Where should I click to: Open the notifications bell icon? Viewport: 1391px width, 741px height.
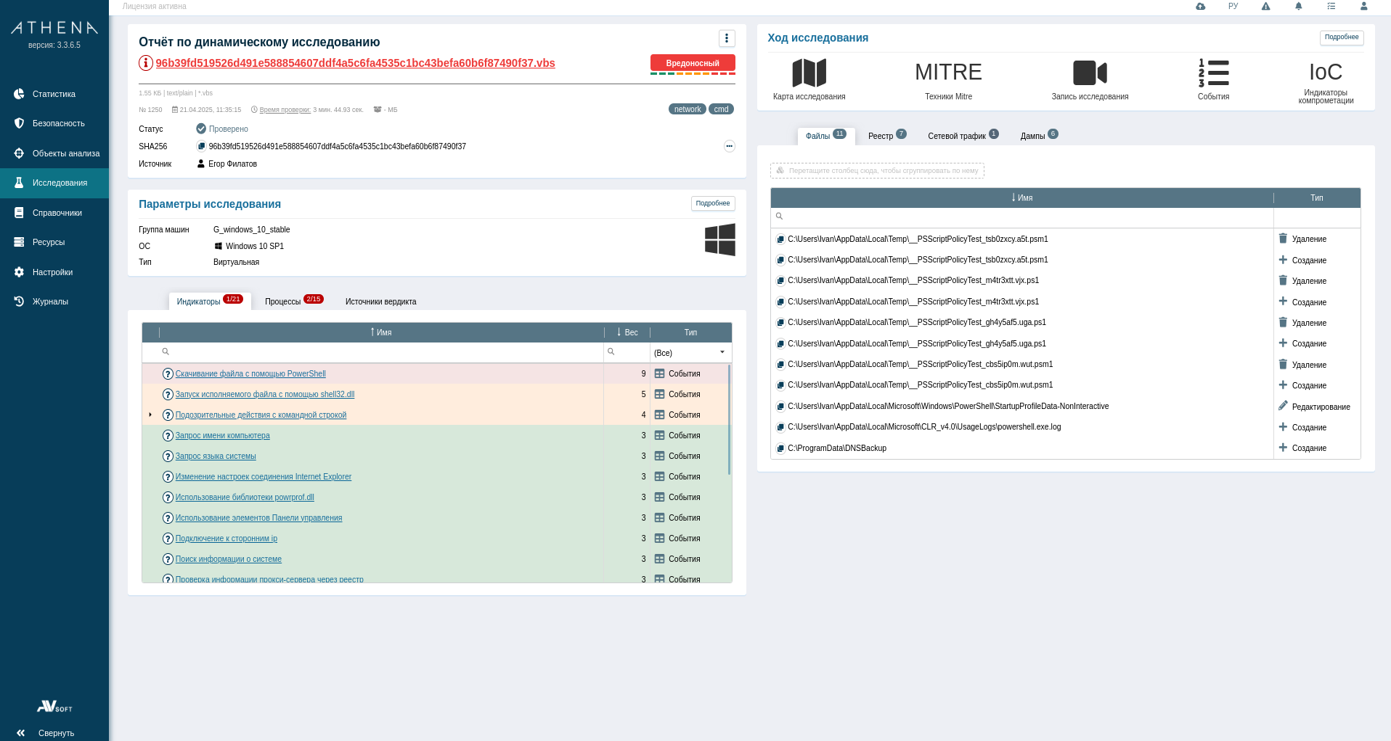coord(1298,6)
